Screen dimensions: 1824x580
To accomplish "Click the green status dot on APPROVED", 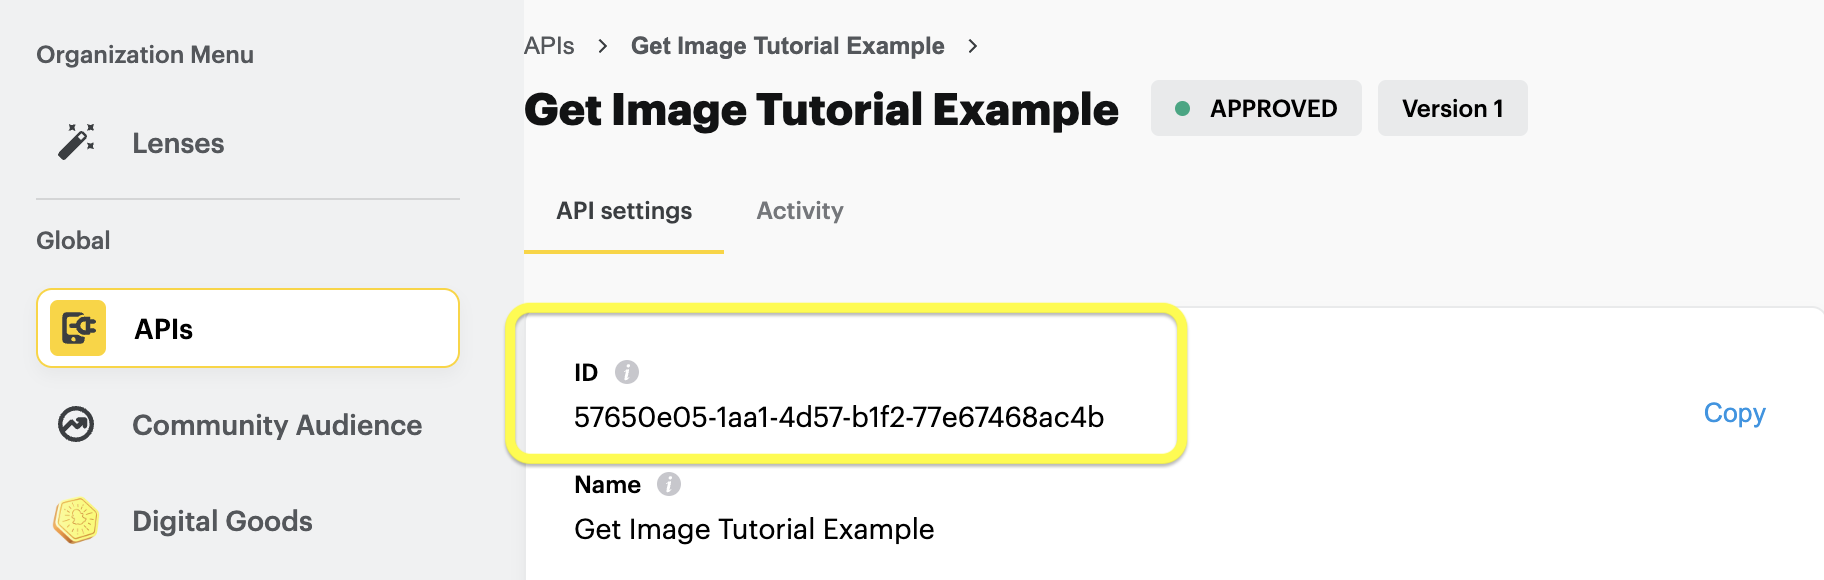I will tap(1182, 108).
